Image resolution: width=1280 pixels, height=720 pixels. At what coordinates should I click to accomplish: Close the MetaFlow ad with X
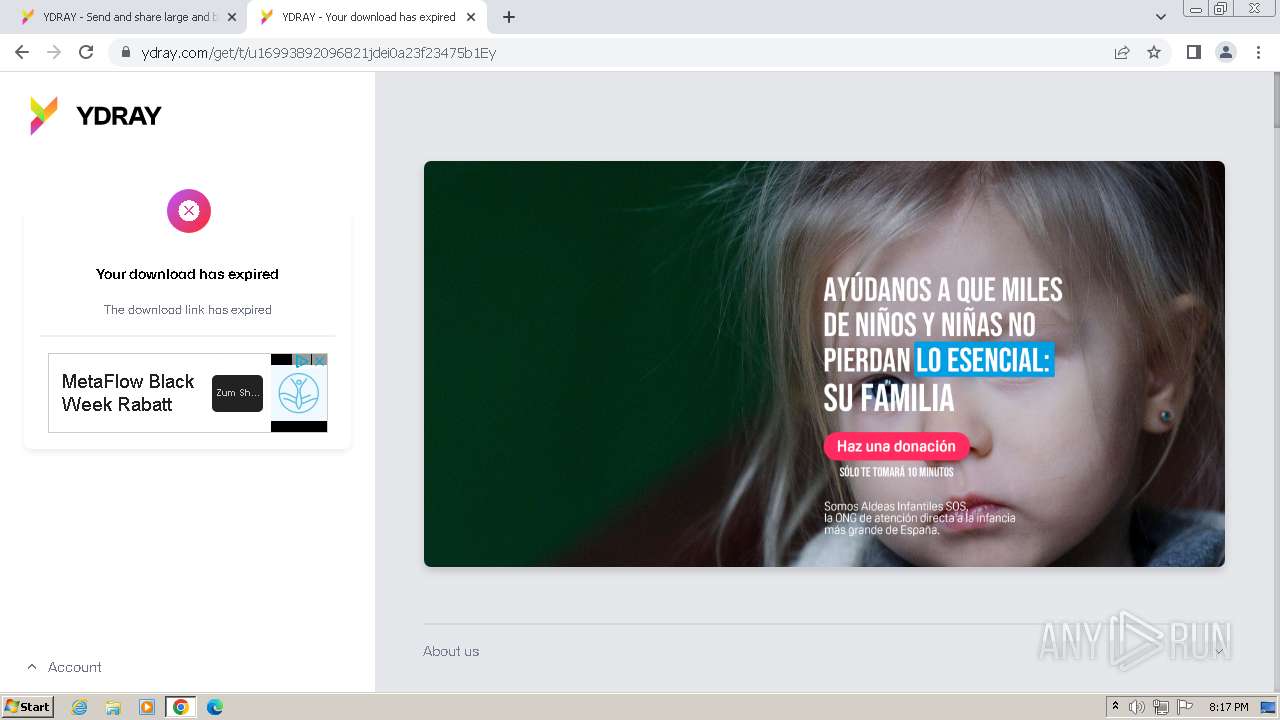pos(320,360)
